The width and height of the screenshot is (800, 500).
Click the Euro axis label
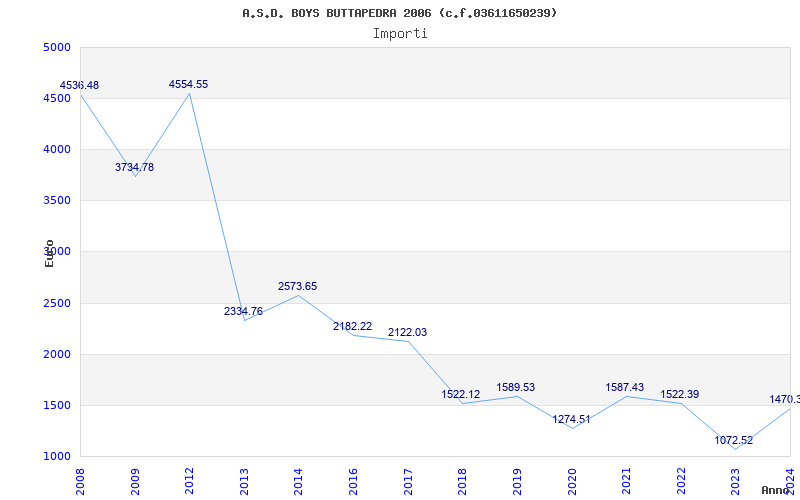[x=49, y=254]
